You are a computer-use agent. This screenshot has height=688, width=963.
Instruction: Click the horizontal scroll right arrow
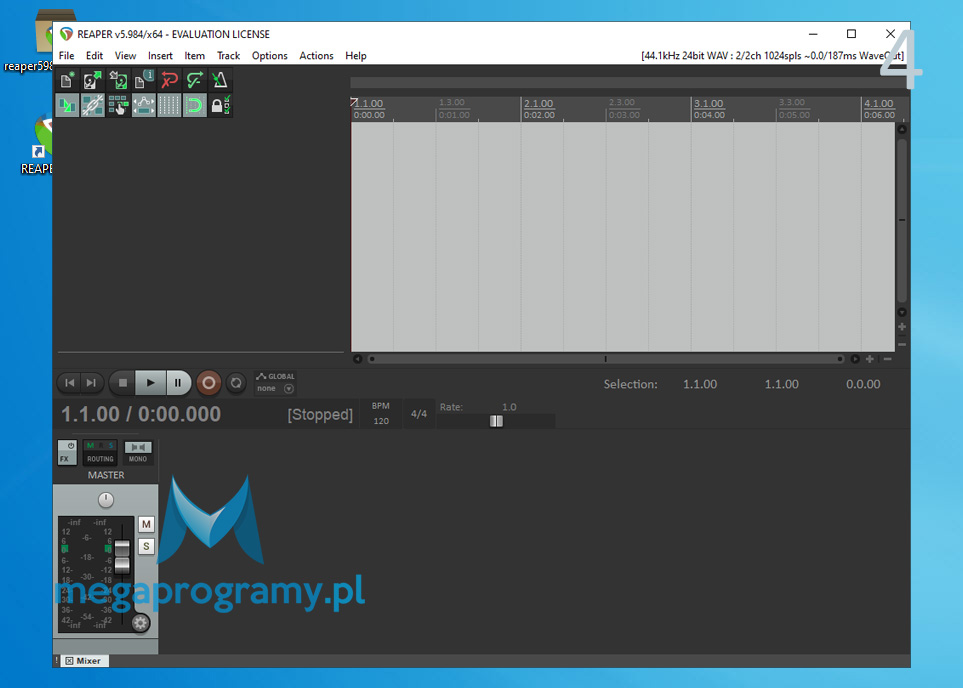855,359
